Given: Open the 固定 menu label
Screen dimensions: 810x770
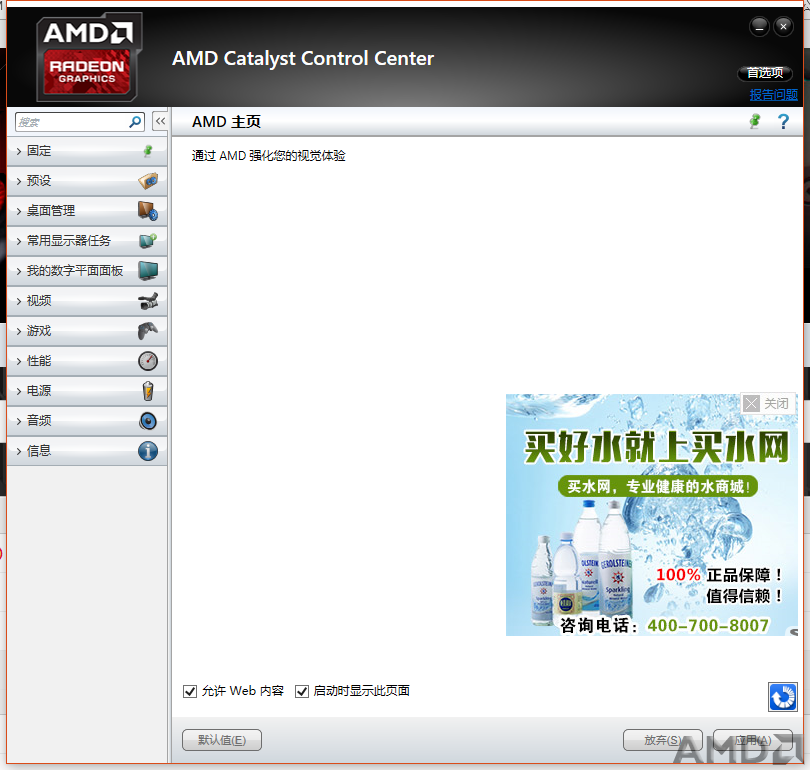Looking at the screenshot, I should point(39,151).
